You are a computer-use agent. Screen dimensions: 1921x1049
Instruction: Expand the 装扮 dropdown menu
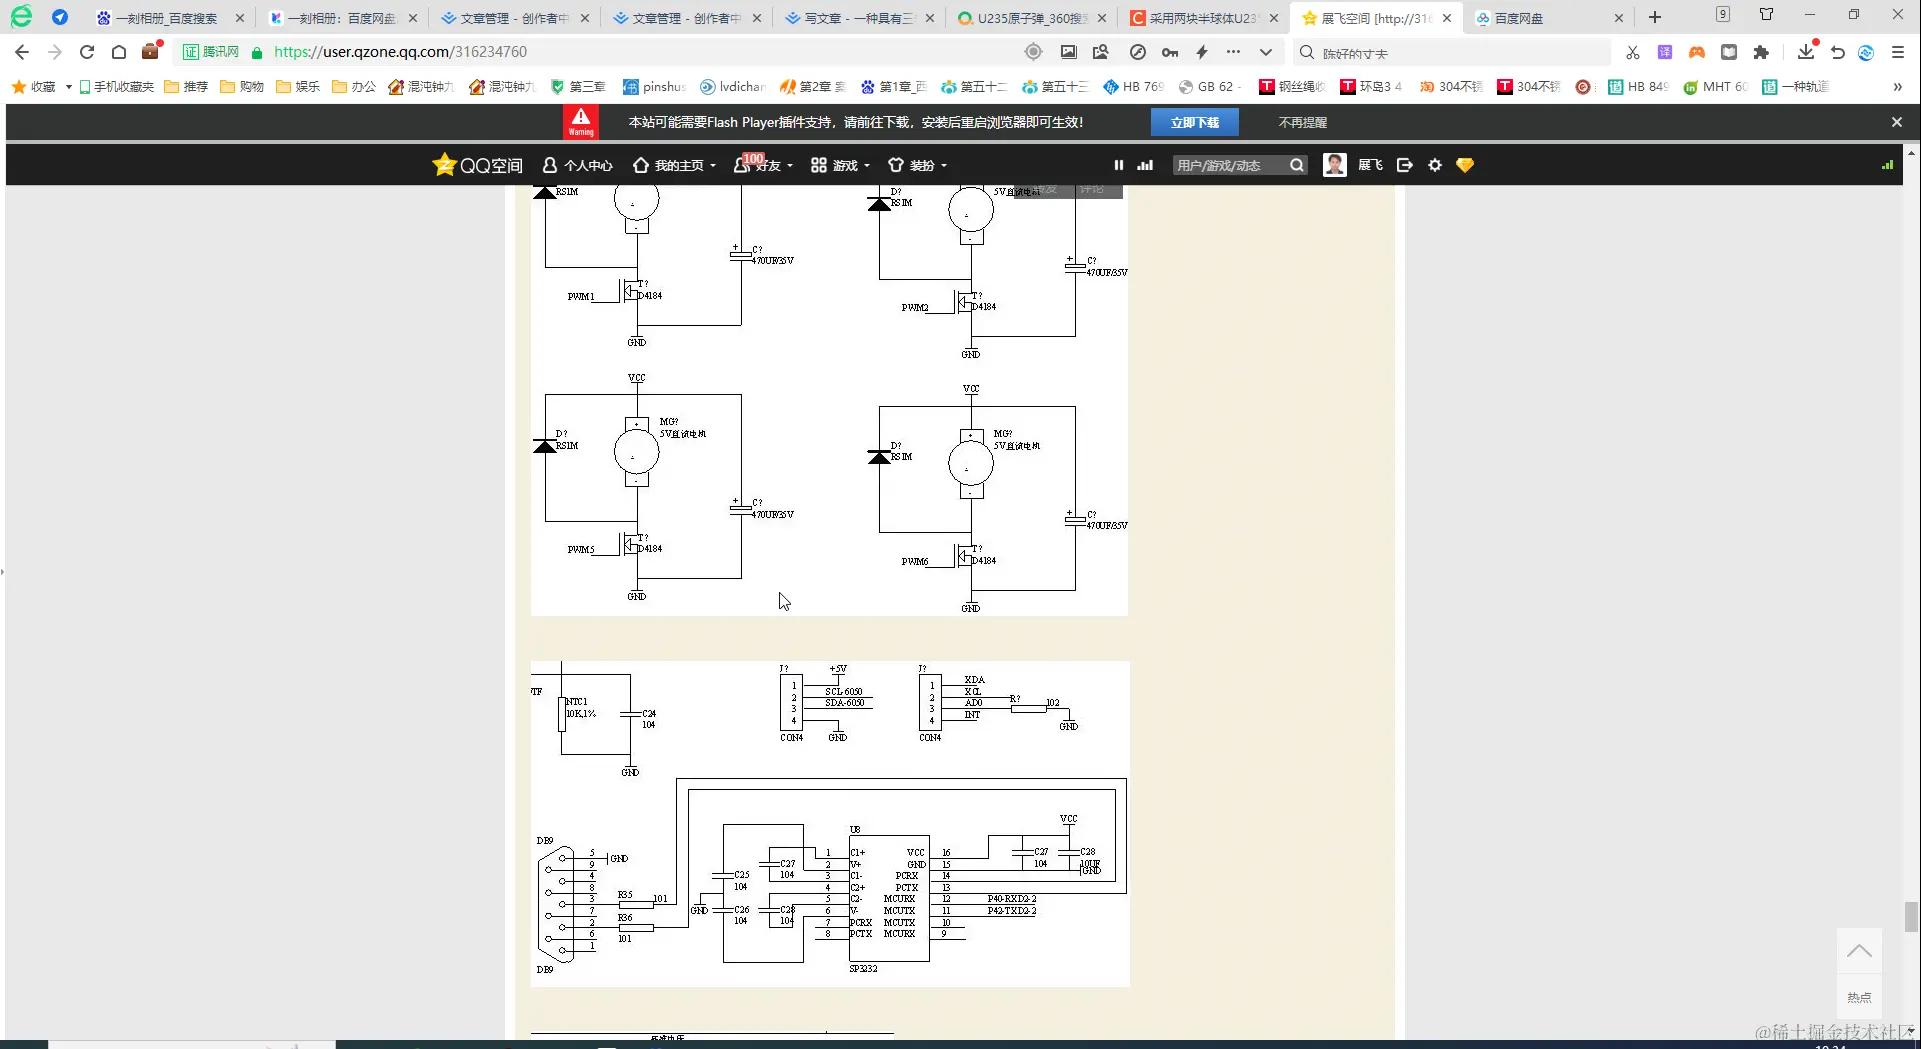tap(917, 165)
